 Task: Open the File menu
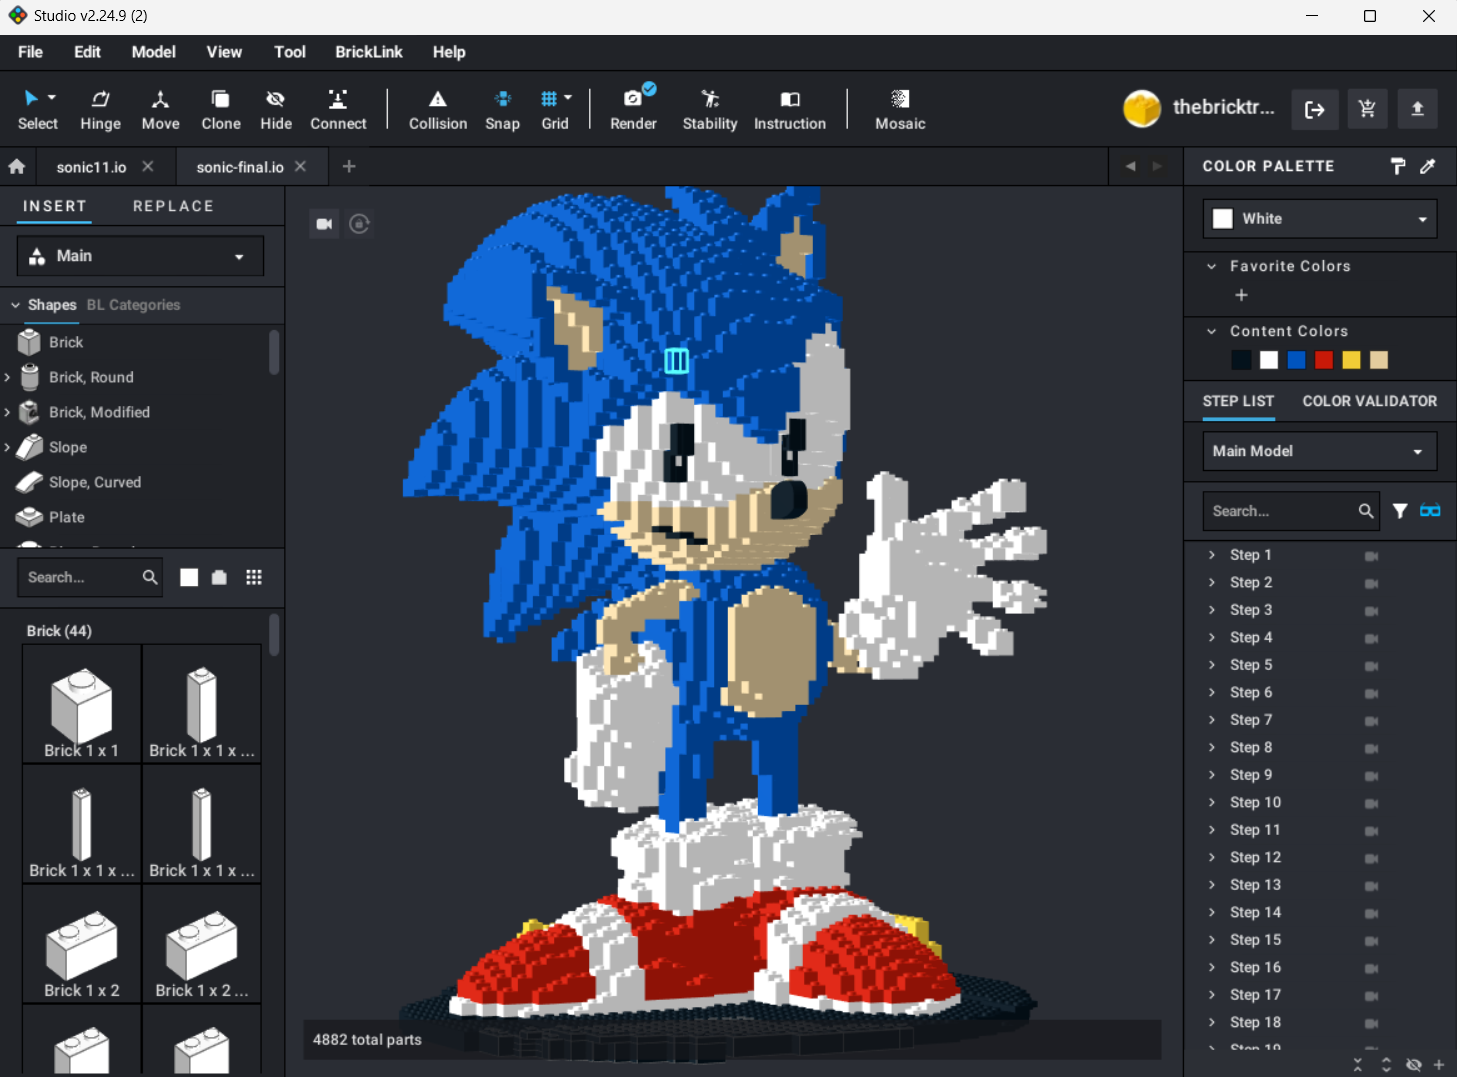(30, 52)
